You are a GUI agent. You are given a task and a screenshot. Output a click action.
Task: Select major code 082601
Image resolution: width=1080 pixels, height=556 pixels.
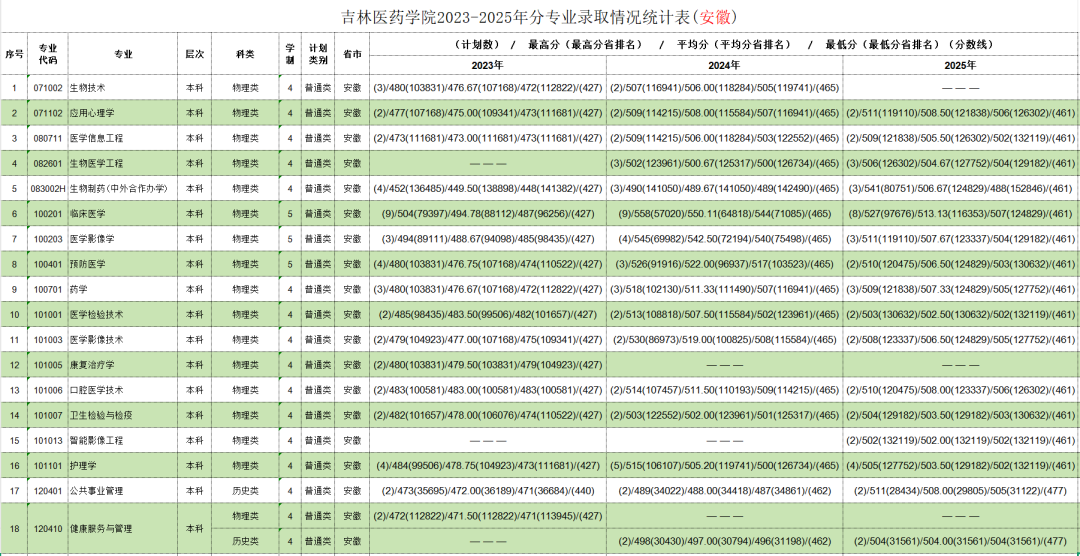48,163
